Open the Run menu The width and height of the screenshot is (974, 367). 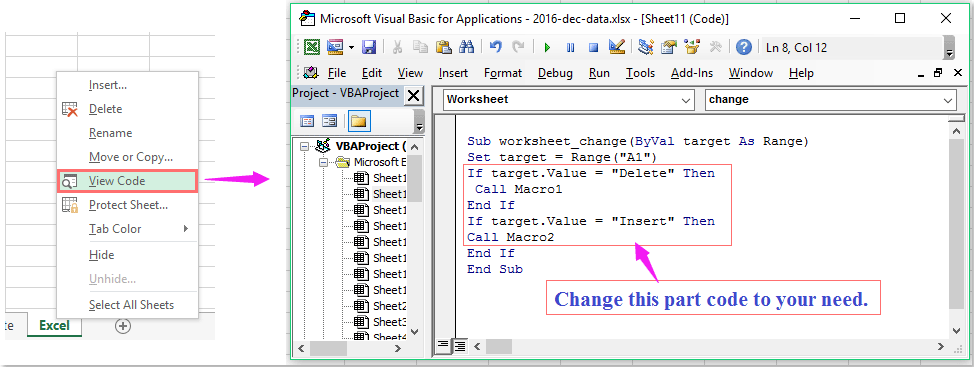tap(599, 73)
